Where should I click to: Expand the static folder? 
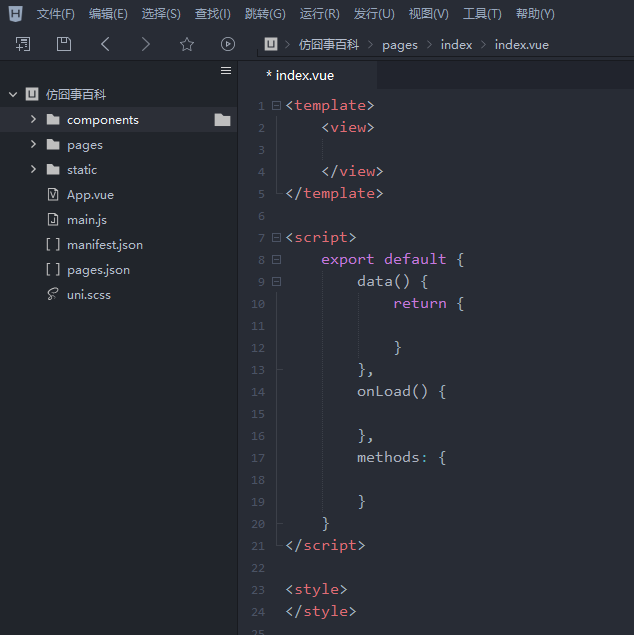pyautogui.click(x=33, y=169)
